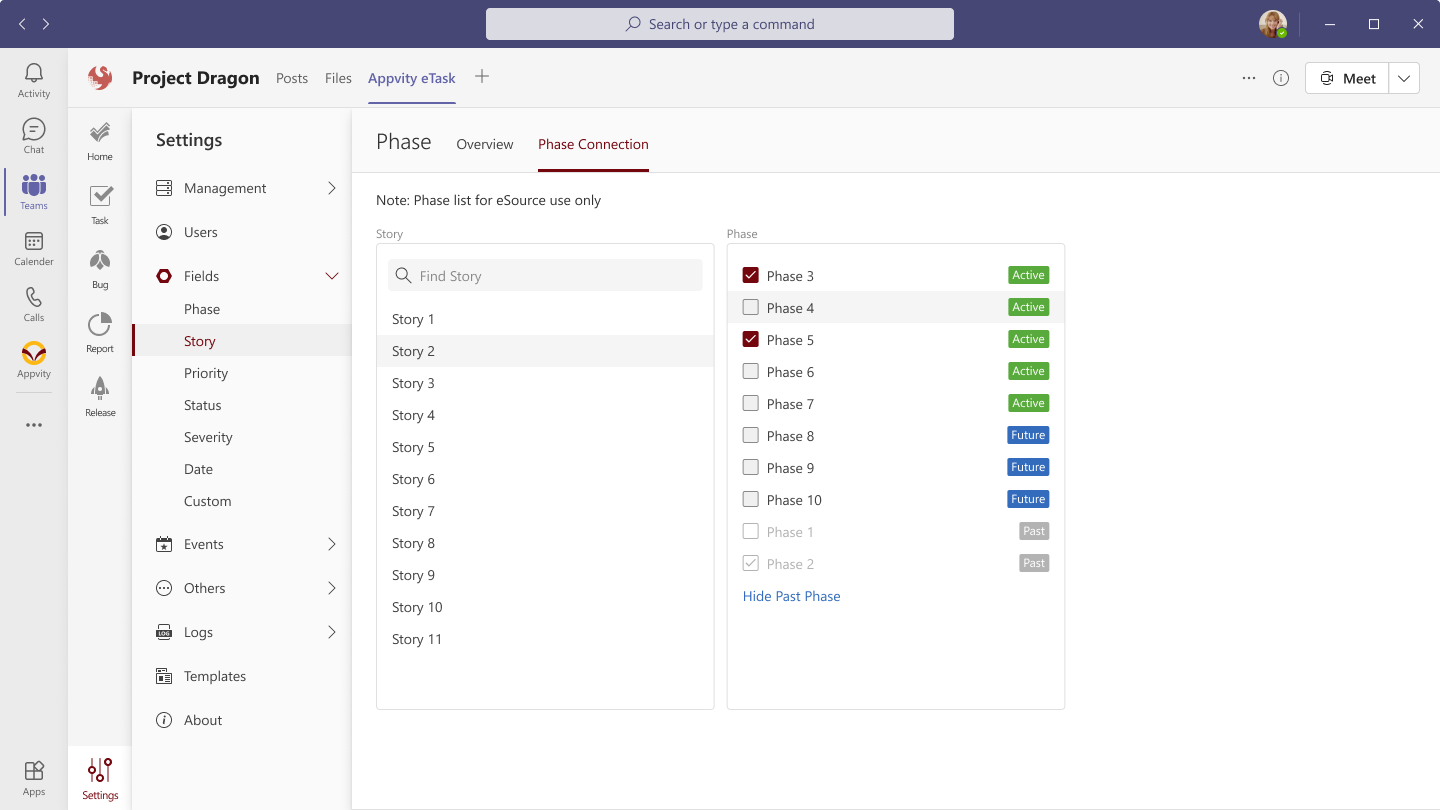This screenshot has width=1440, height=810.
Task: Open the Meet button dropdown arrow
Action: point(1404,78)
